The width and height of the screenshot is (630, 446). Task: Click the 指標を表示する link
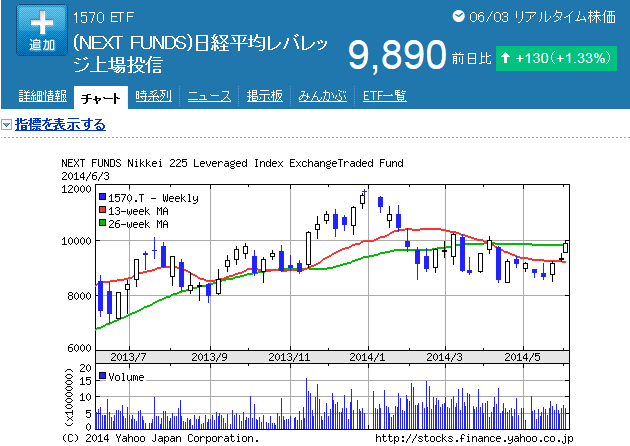click(60, 125)
